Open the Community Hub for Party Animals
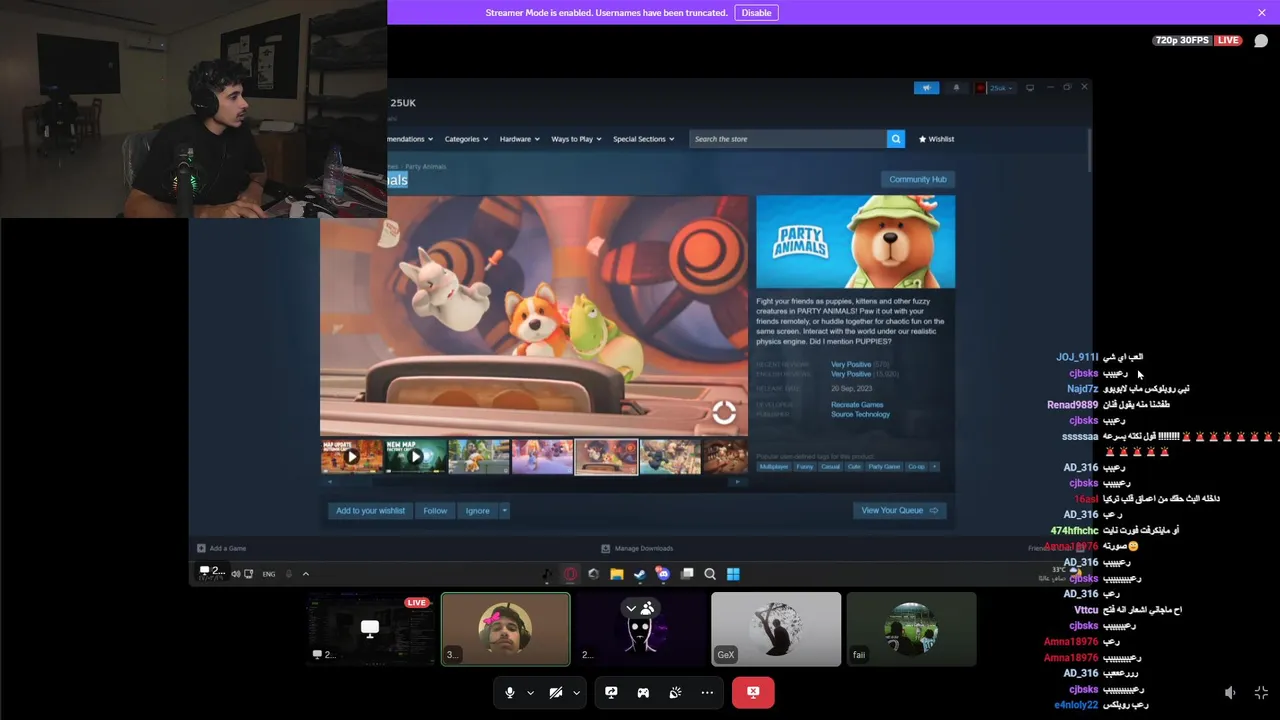 [x=918, y=179]
